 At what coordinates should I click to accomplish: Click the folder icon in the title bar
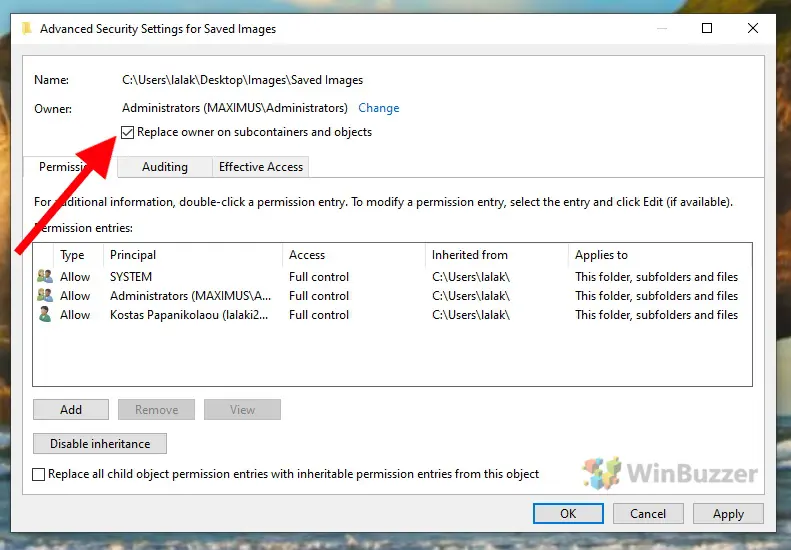click(26, 29)
